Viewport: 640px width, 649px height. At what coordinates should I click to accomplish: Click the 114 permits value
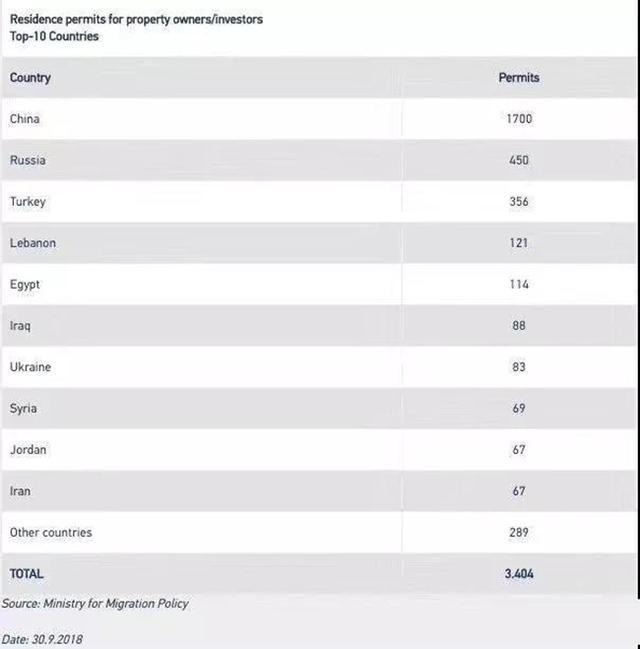click(x=519, y=284)
